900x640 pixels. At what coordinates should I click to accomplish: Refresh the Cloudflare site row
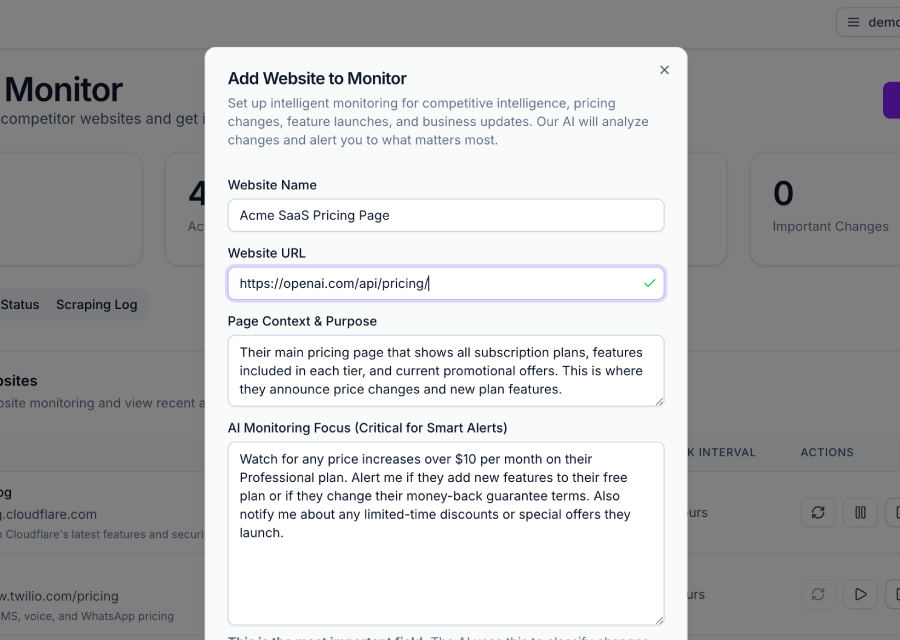pos(818,513)
